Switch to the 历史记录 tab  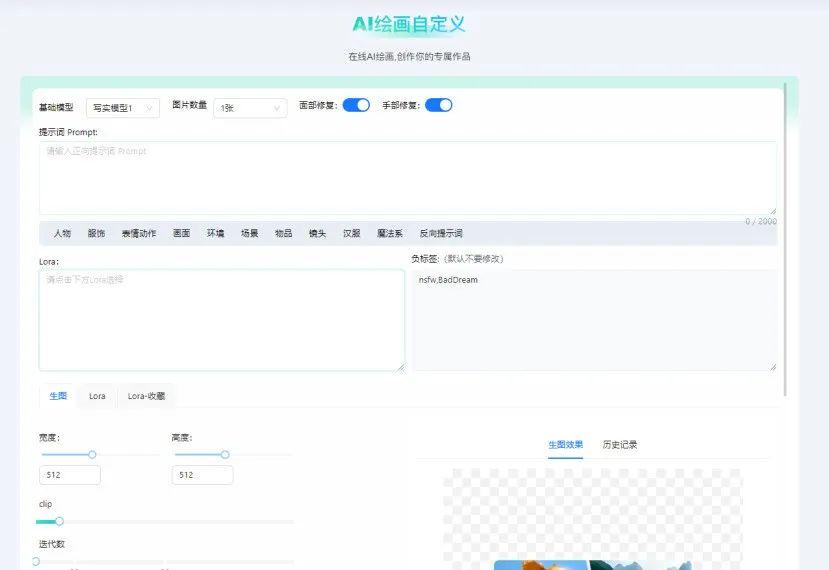pyautogui.click(x=620, y=445)
